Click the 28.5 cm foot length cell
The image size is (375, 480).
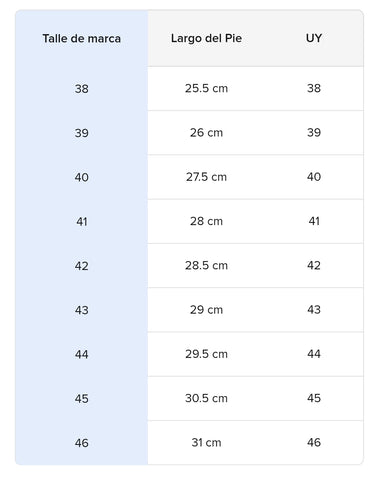(206, 266)
